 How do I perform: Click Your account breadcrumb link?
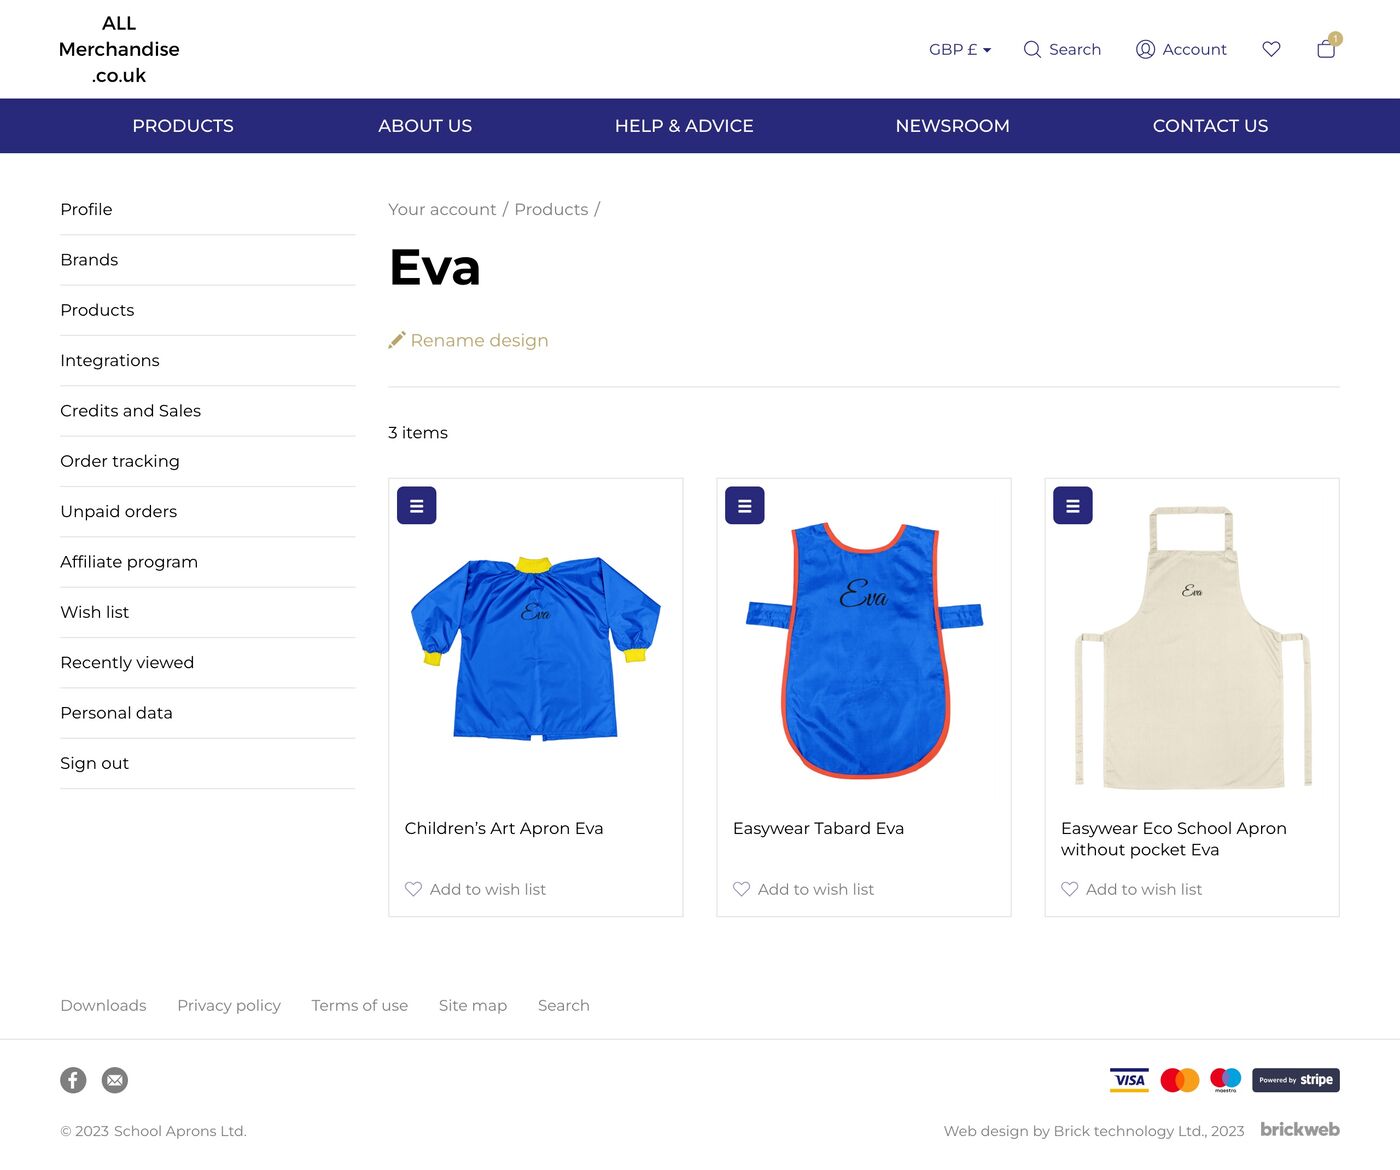pos(442,209)
